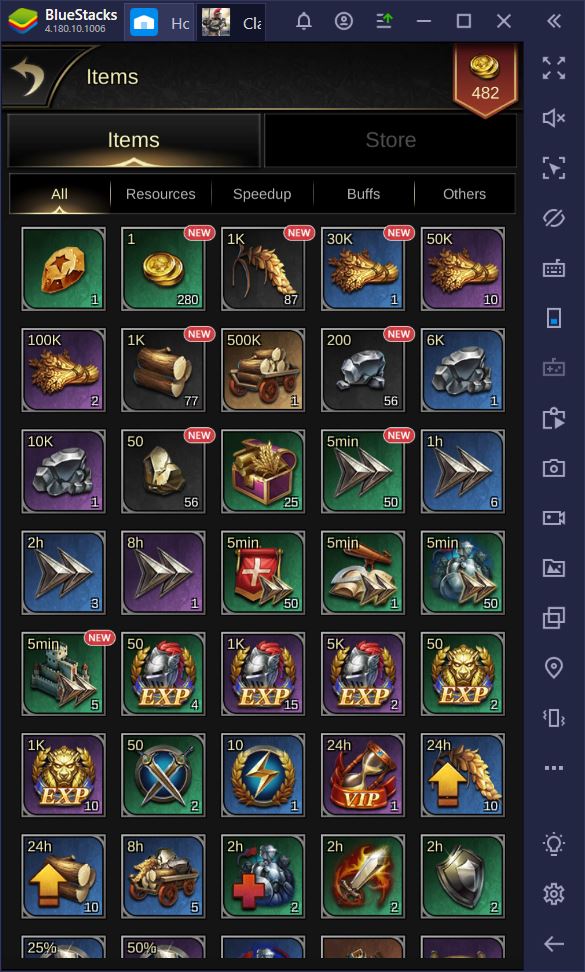
Task: Tap the 2h shield buff item
Action: (x=463, y=876)
